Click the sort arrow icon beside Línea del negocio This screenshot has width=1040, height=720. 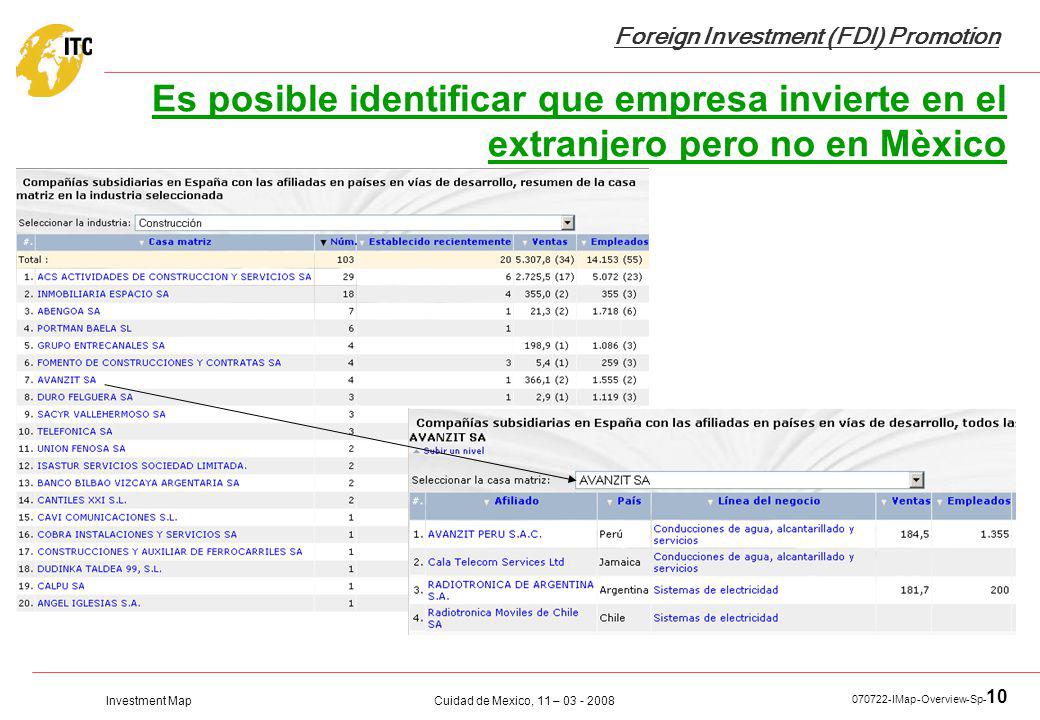point(710,503)
